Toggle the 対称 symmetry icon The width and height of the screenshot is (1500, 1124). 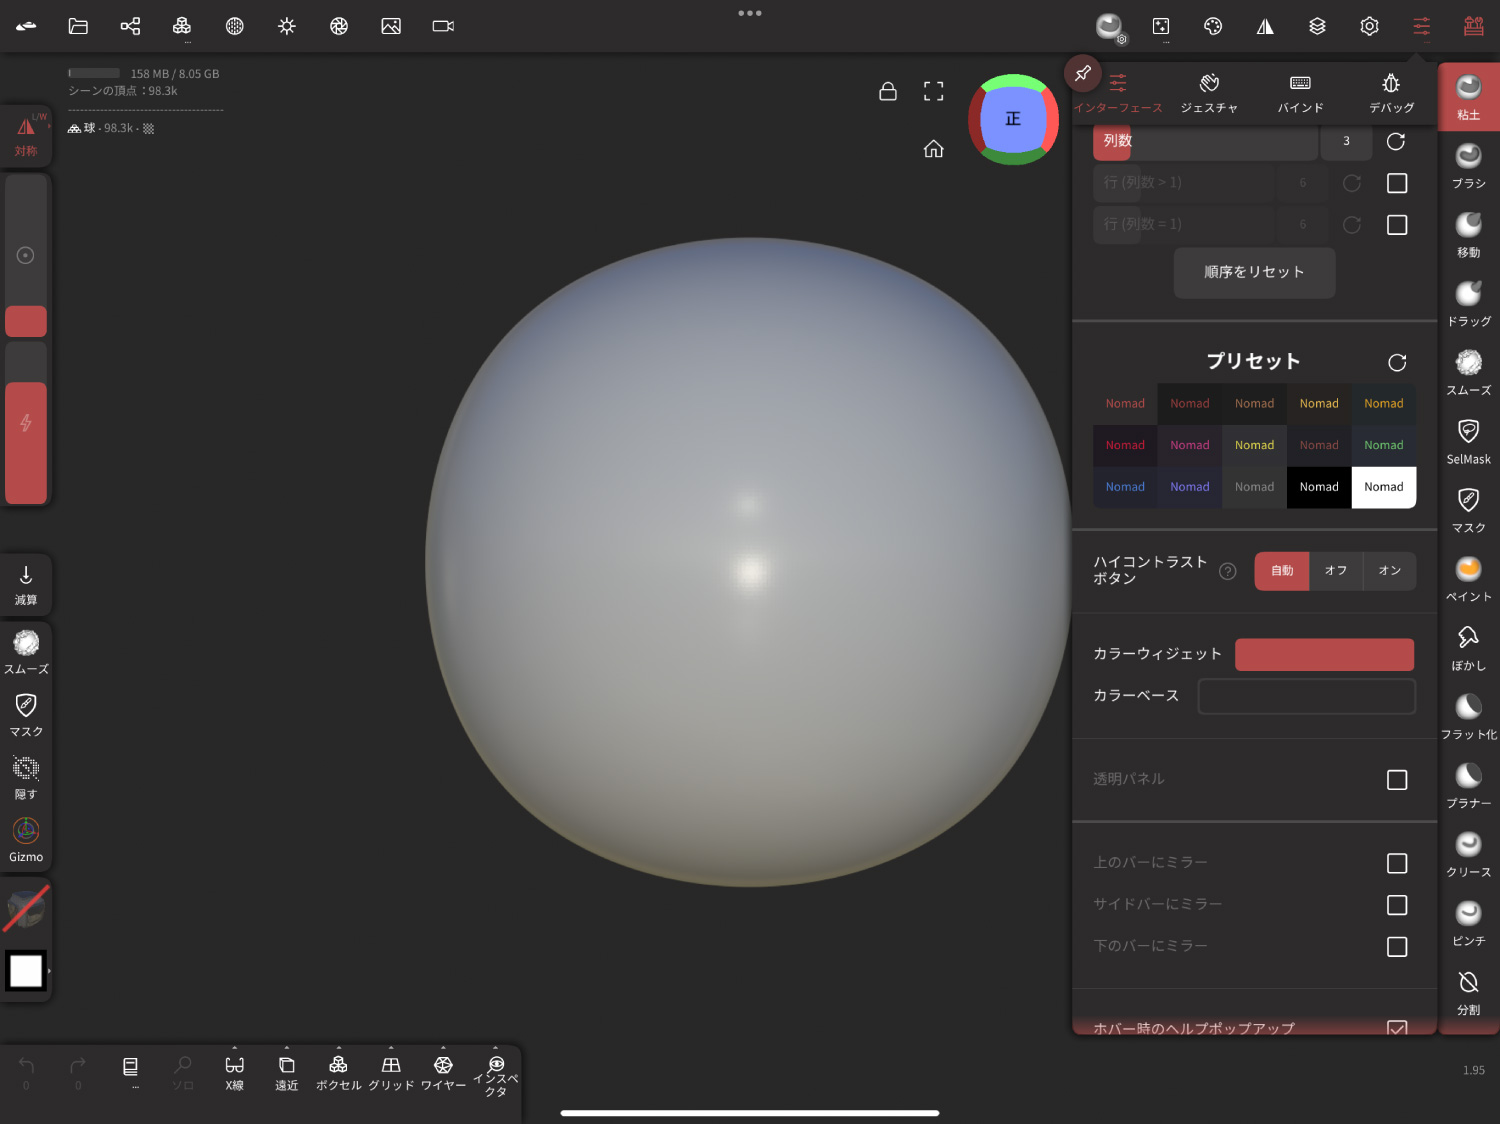(26, 135)
